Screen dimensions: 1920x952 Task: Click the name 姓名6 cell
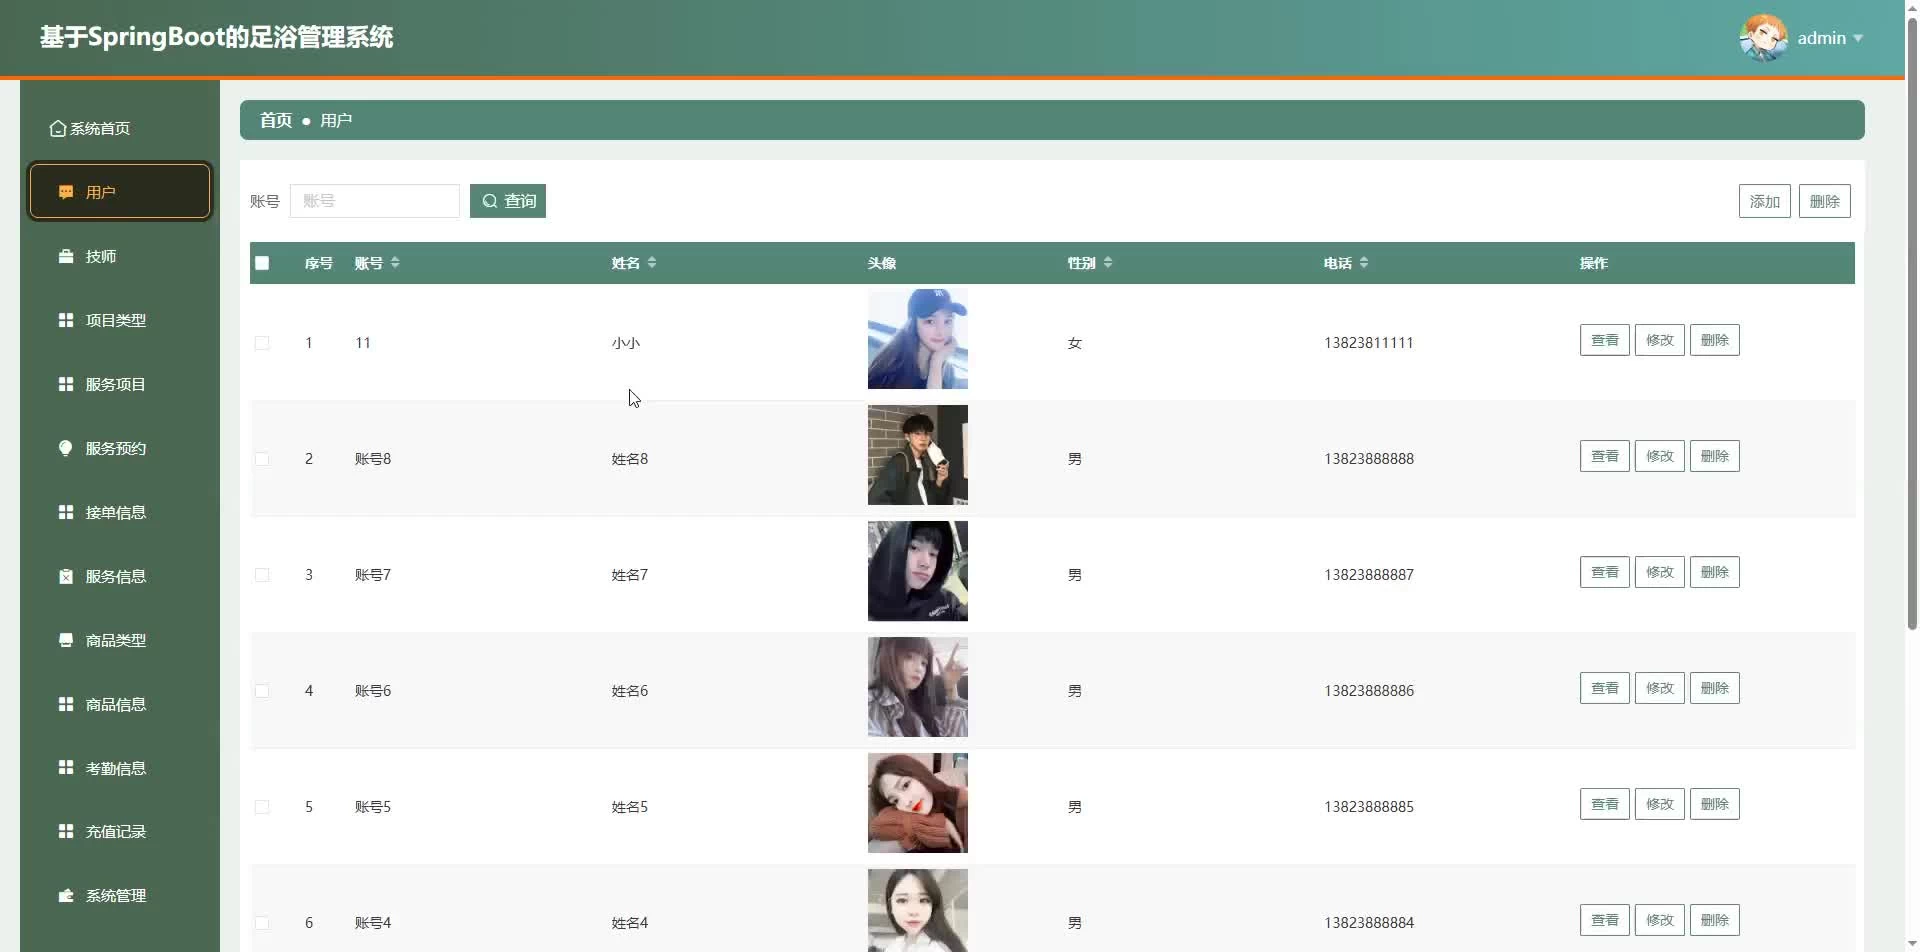(630, 691)
